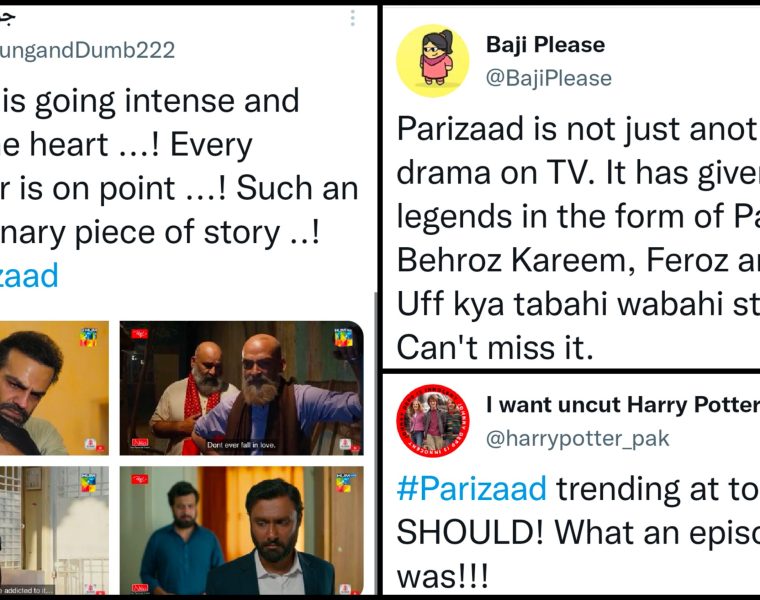
Task: Open the @harrypotter_pak handle link
Action: tap(577, 438)
